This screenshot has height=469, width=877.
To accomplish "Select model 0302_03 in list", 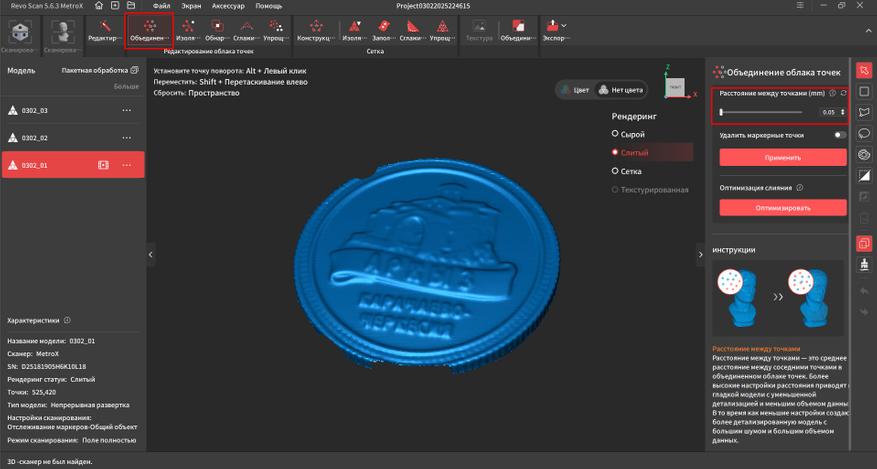I will [73, 110].
